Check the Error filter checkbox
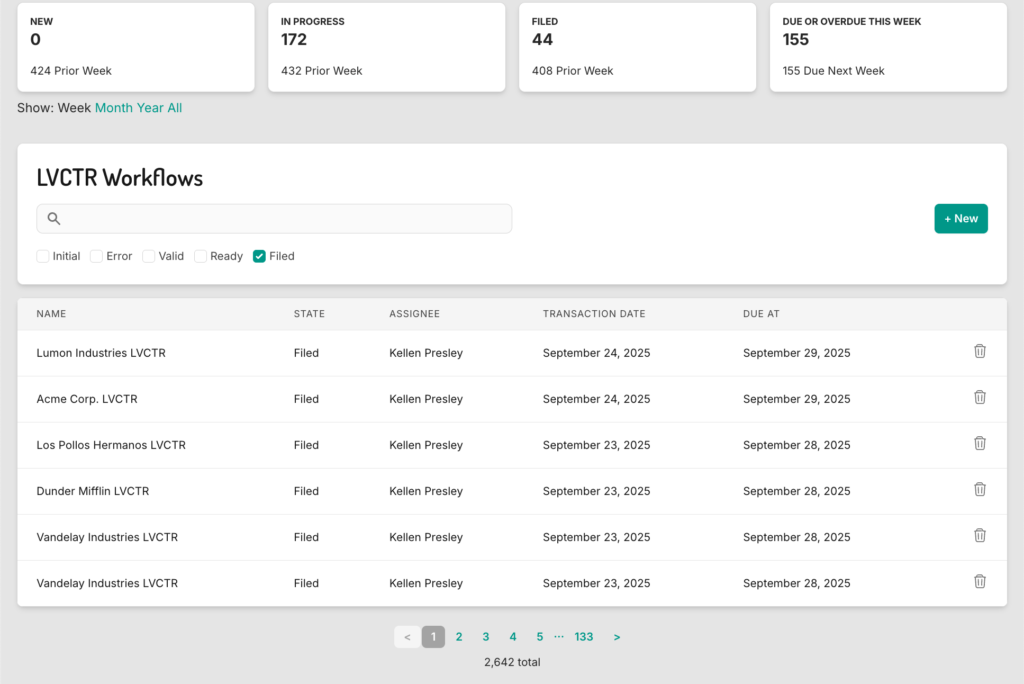 point(97,256)
